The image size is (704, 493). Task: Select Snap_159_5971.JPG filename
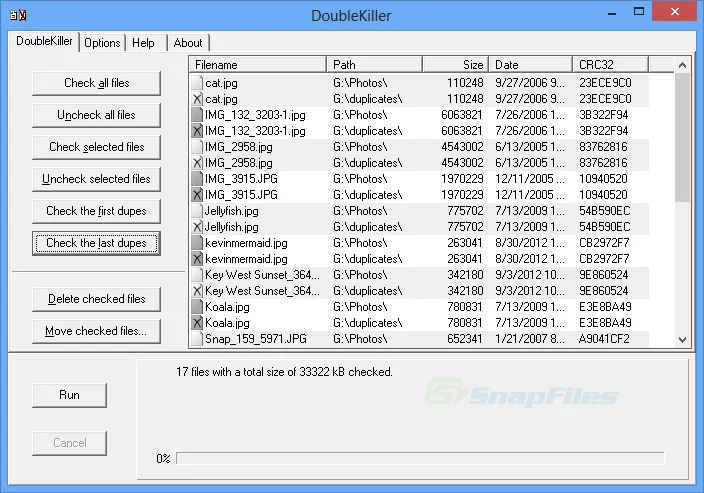coord(256,339)
